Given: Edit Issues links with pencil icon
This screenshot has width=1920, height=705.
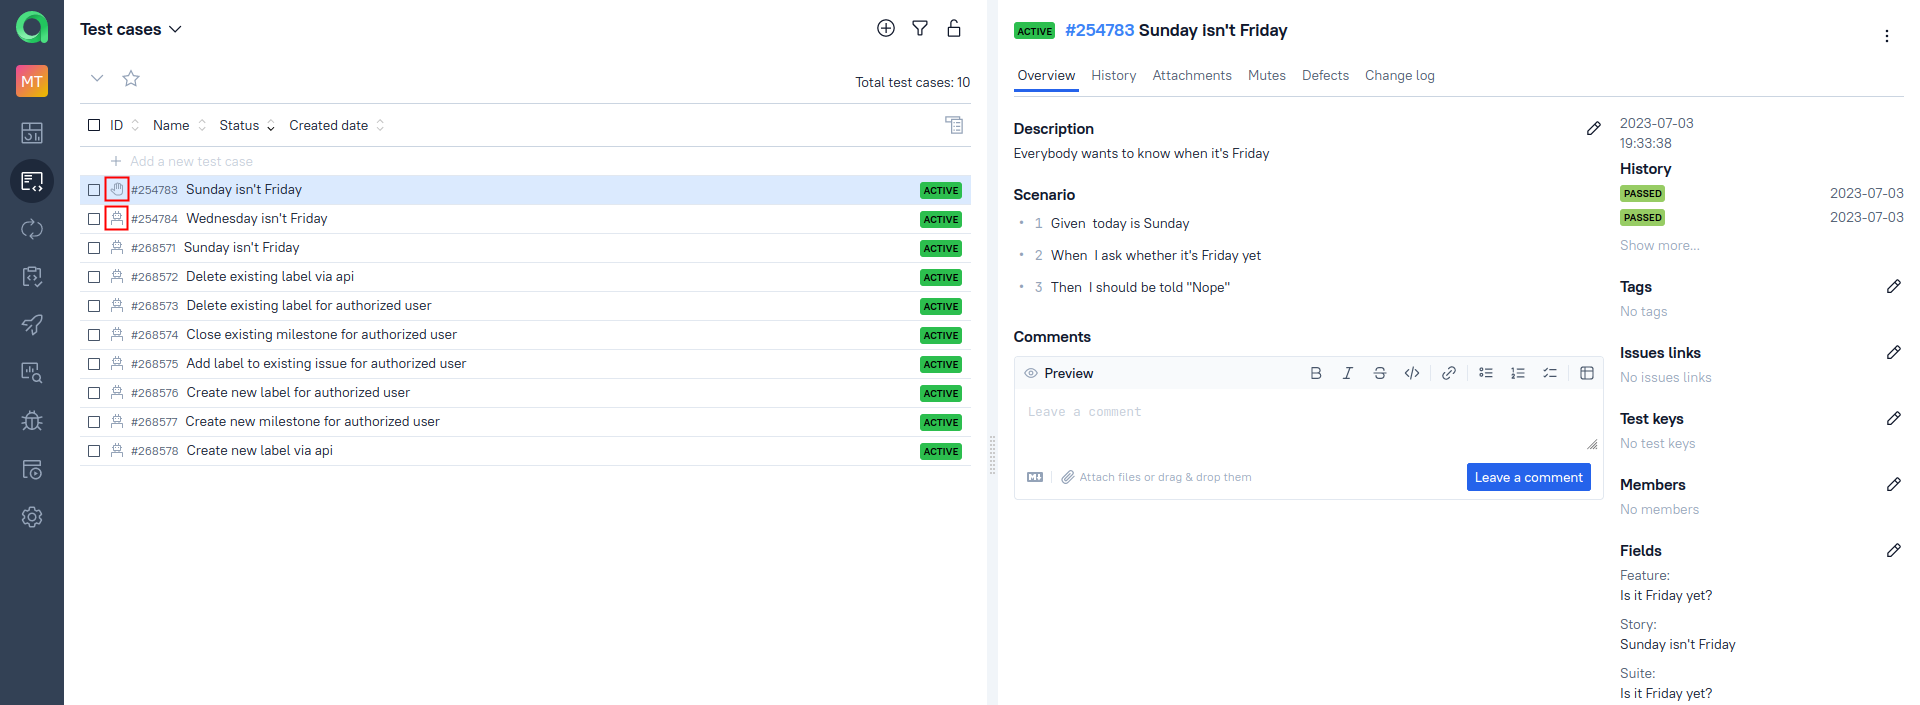Looking at the screenshot, I should [1894, 352].
